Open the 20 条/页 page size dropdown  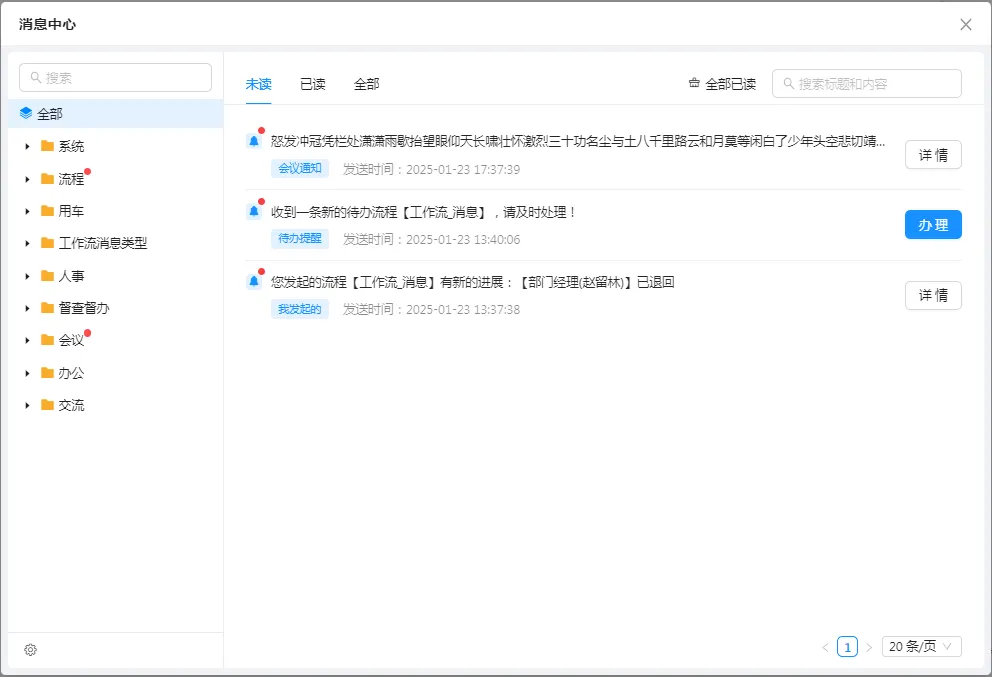tap(921, 647)
